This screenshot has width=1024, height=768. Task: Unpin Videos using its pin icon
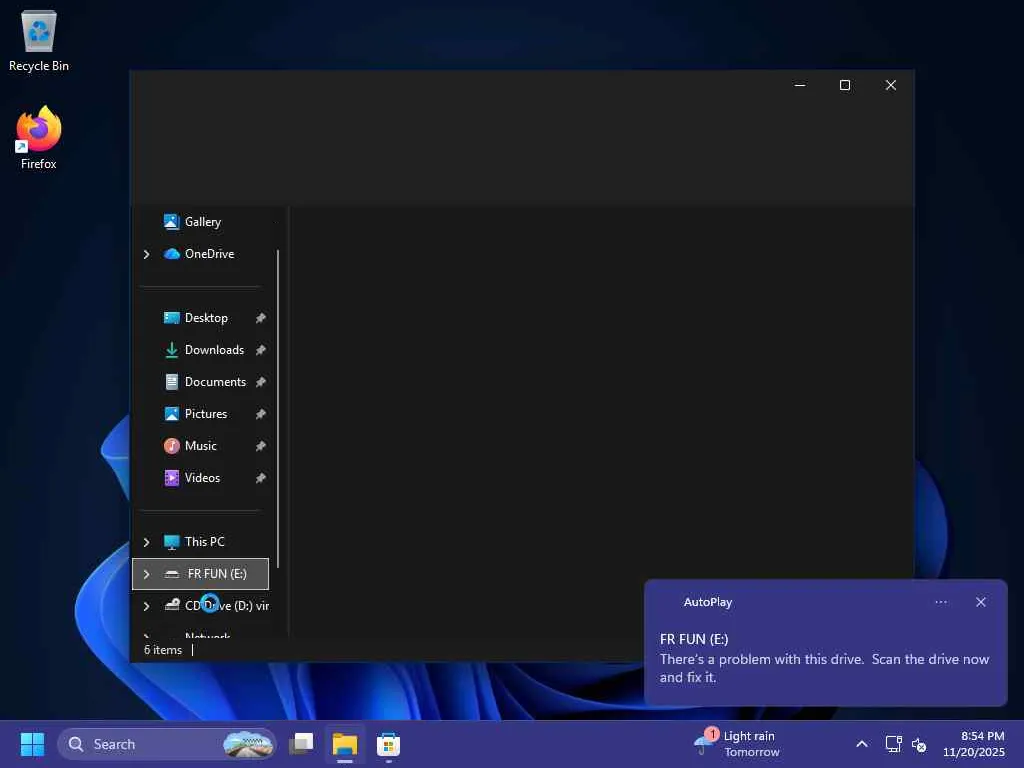(261, 478)
